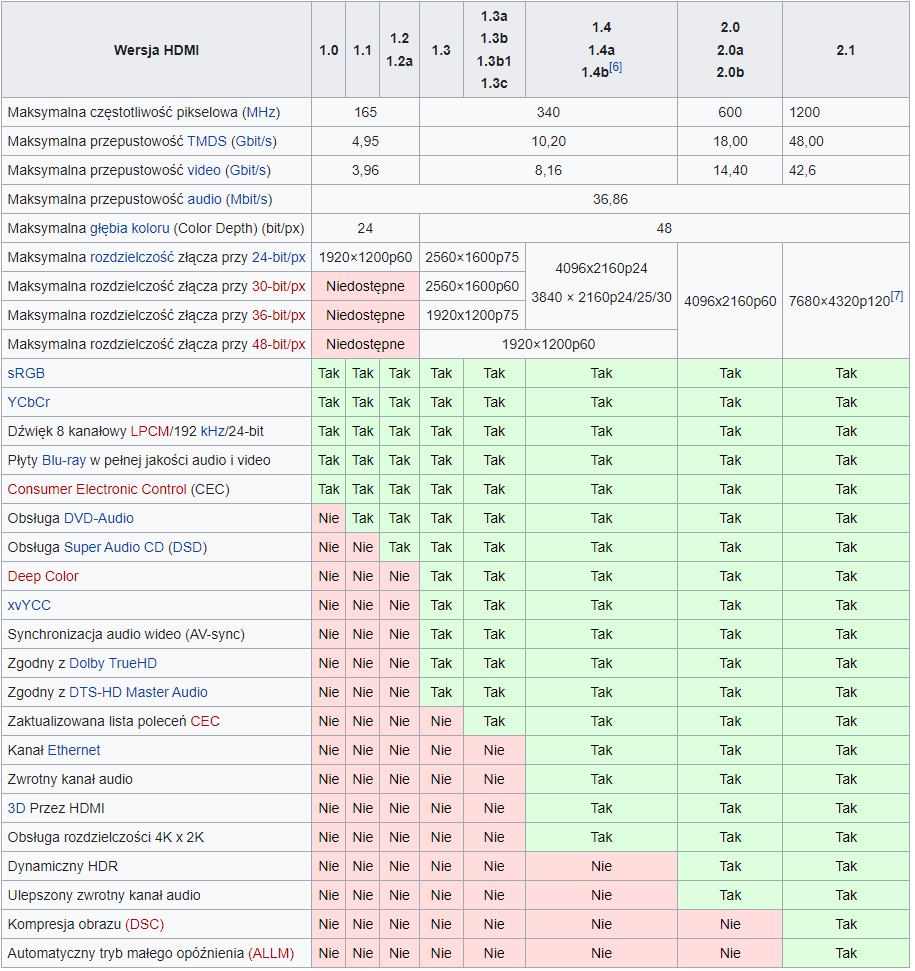Click the red LPCM link
This screenshot has height=971, width=915.
tap(150, 432)
